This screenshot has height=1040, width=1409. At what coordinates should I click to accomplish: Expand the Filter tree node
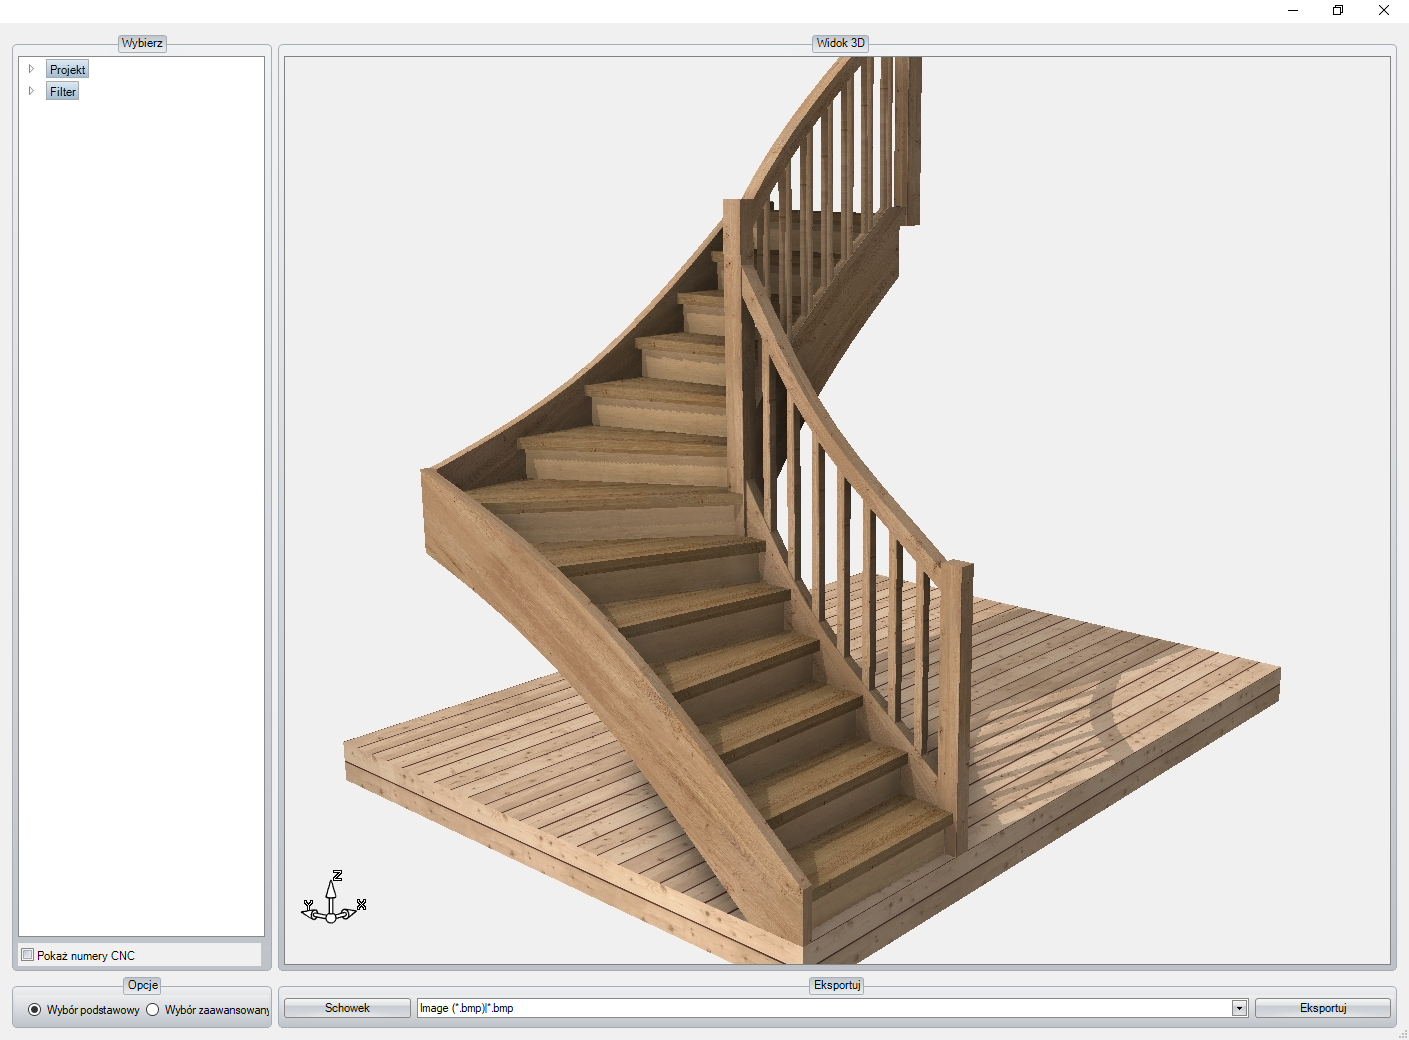coord(31,91)
